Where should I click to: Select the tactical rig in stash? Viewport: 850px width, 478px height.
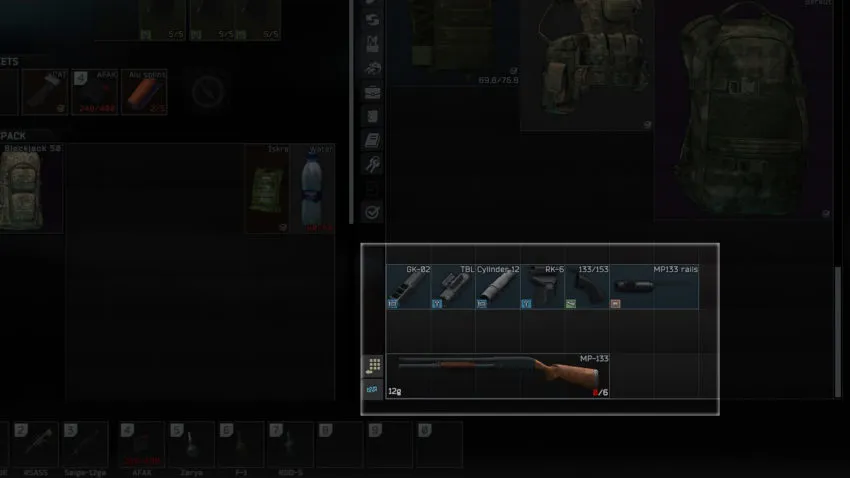(587, 64)
